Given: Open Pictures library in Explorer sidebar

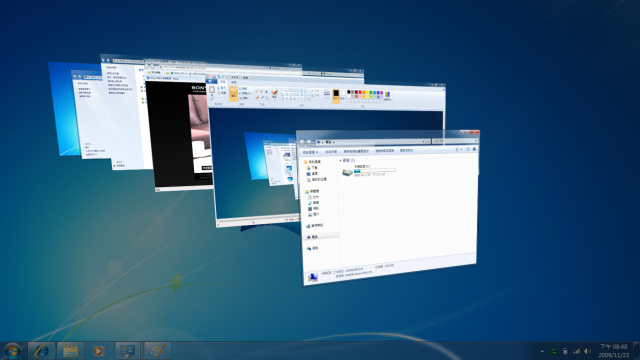Looking at the screenshot, I should 314,214.
